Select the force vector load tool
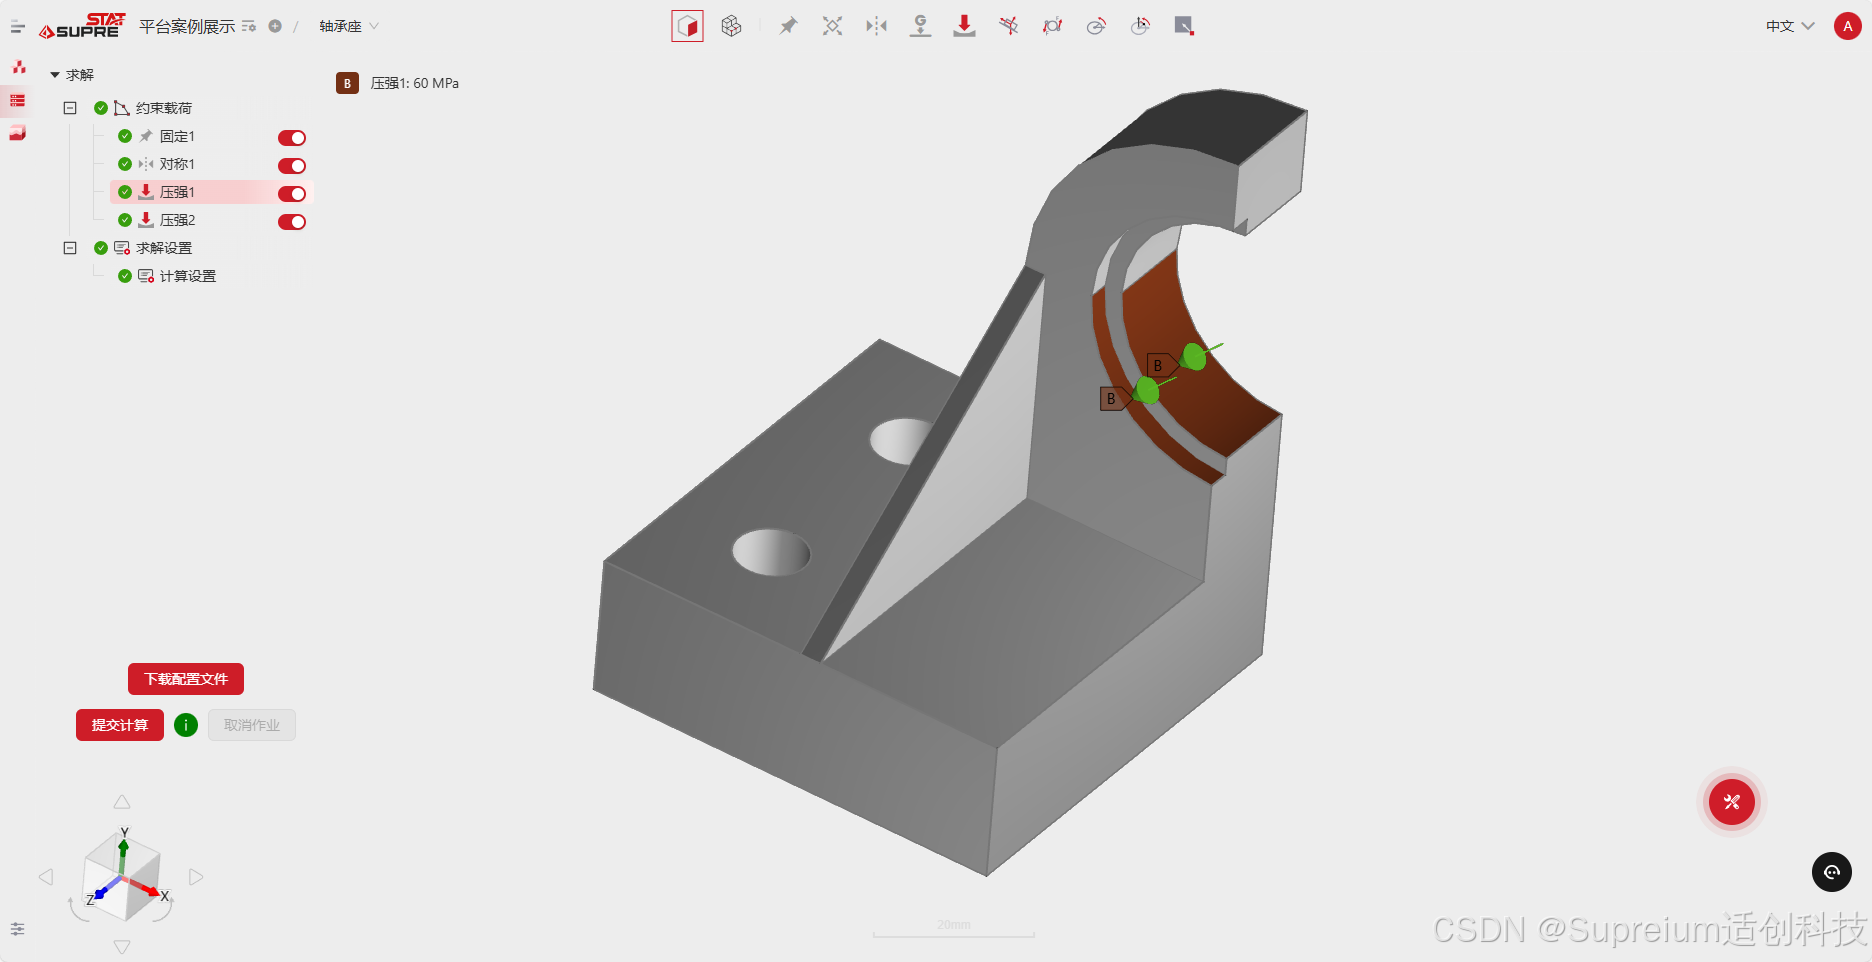Viewport: 1872px width, 962px height. pyautogui.click(x=1008, y=26)
